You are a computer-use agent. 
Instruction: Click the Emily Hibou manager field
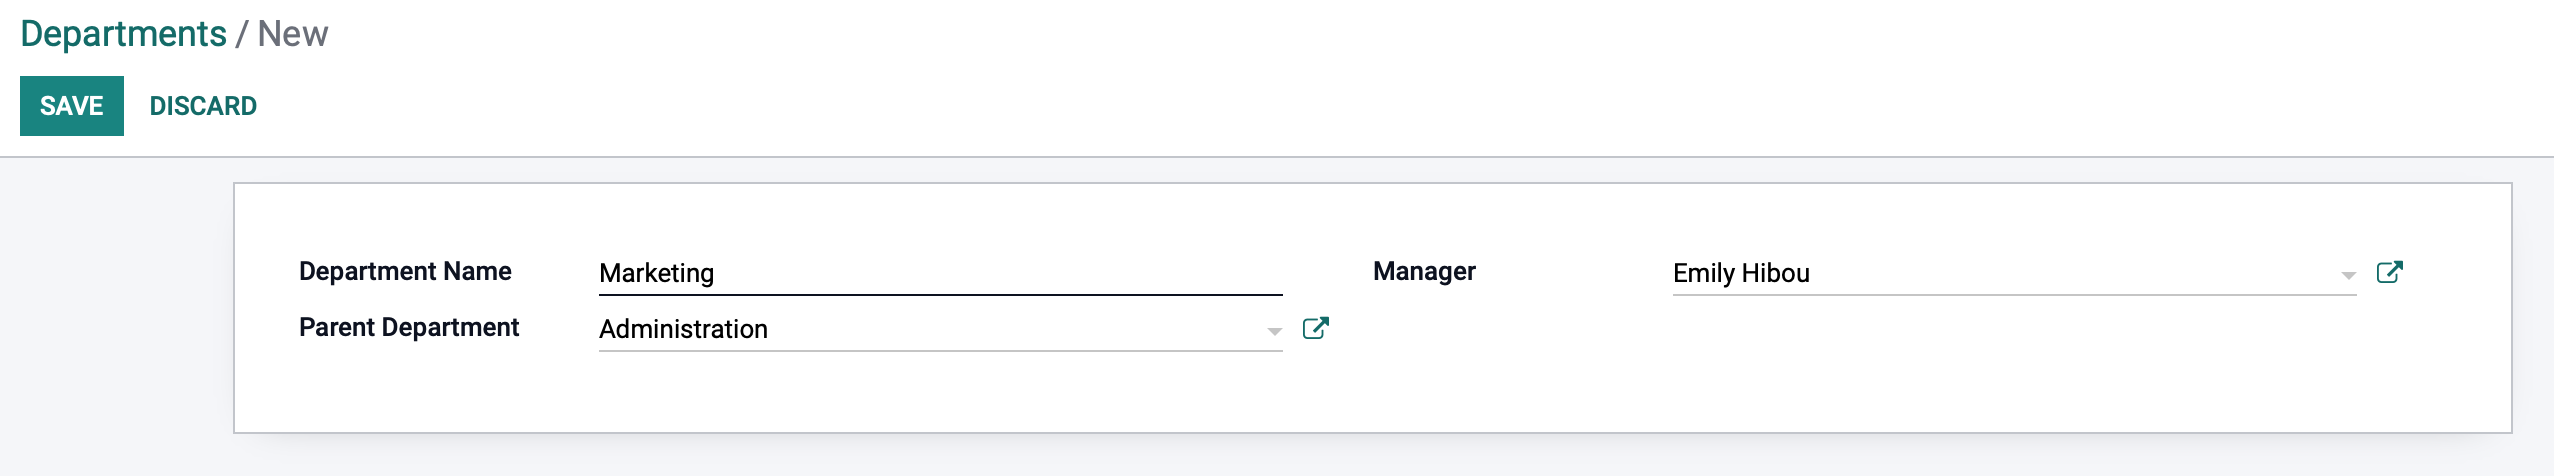(x=2014, y=273)
